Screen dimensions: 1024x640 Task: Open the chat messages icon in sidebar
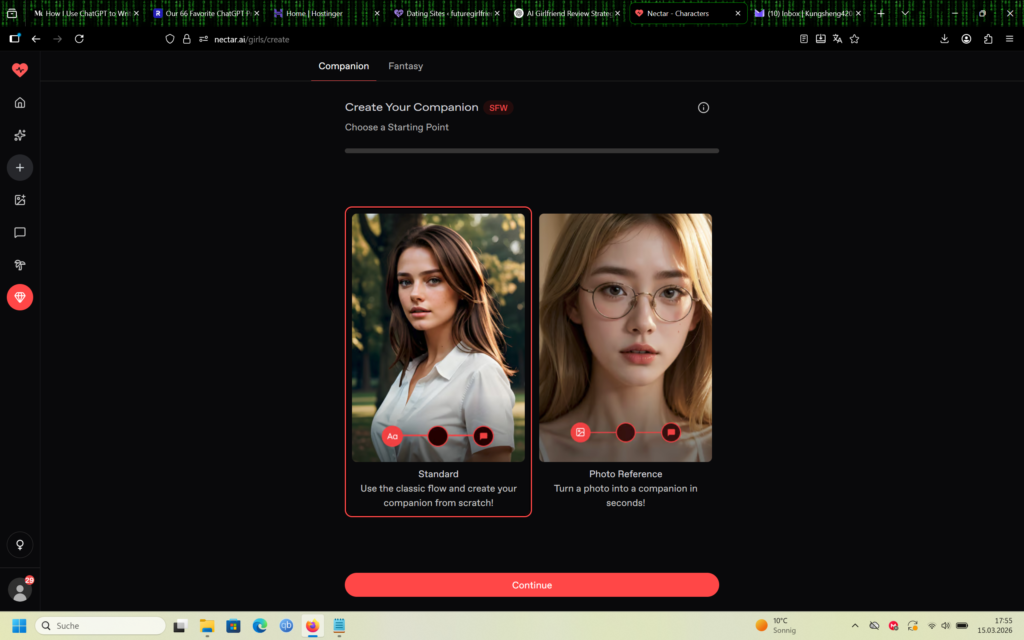20,232
